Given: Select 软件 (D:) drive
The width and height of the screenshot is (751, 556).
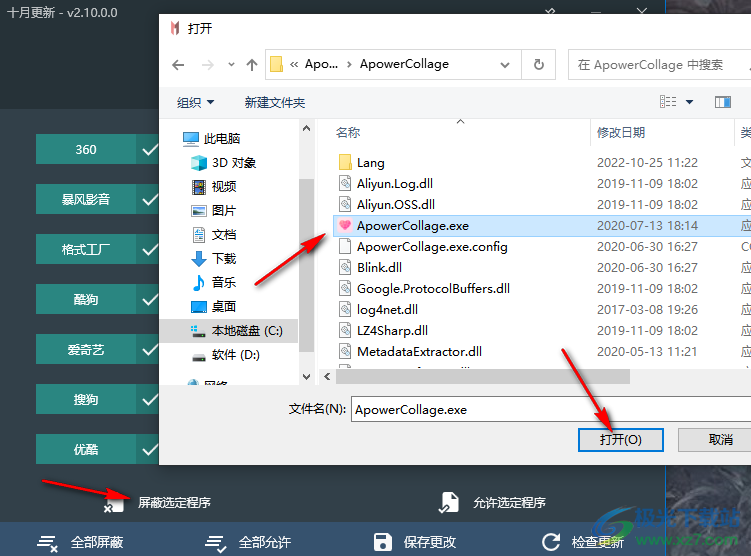Looking at the screenshot, I should tap(225, 355).
